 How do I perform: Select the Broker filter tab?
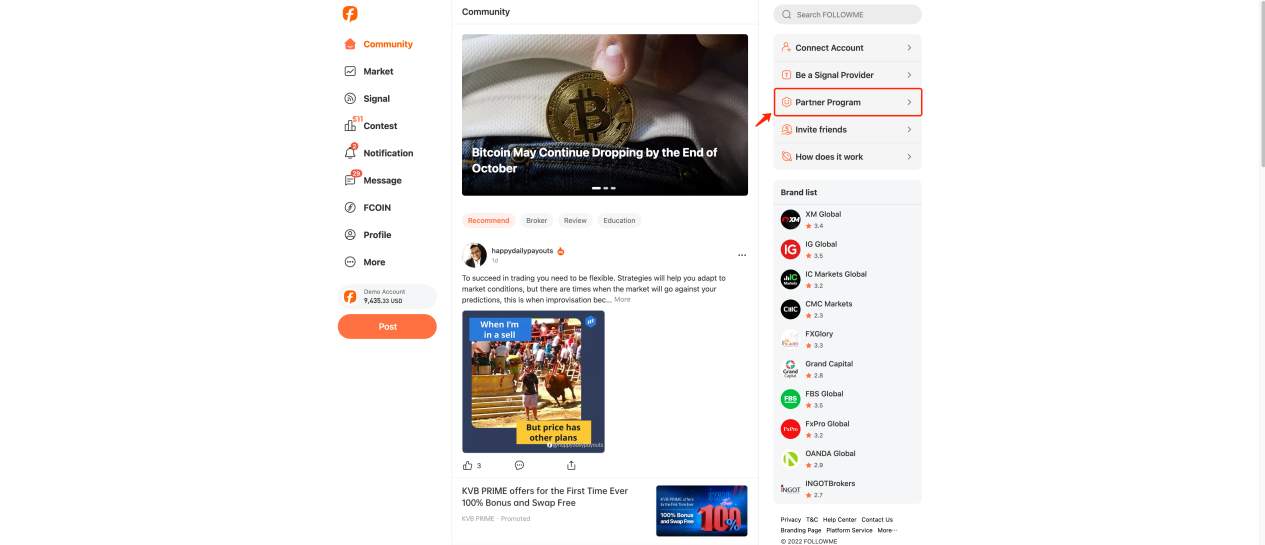point(537,220)
